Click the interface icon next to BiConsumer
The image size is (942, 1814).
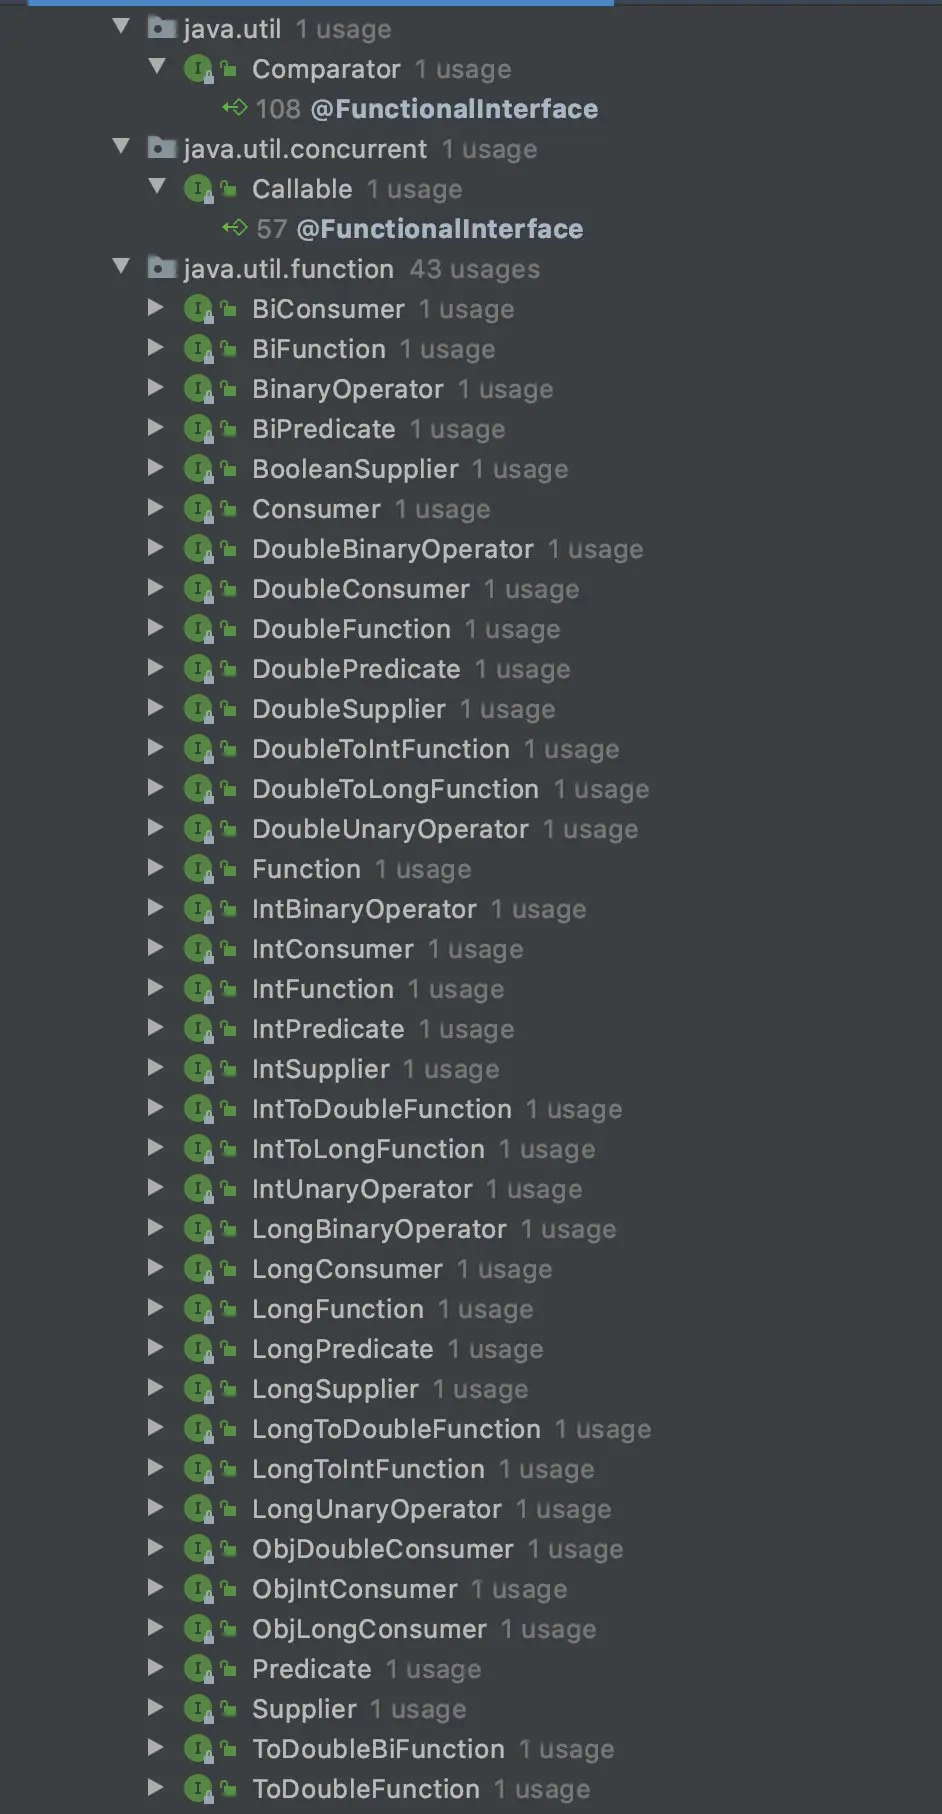point(199,309)
